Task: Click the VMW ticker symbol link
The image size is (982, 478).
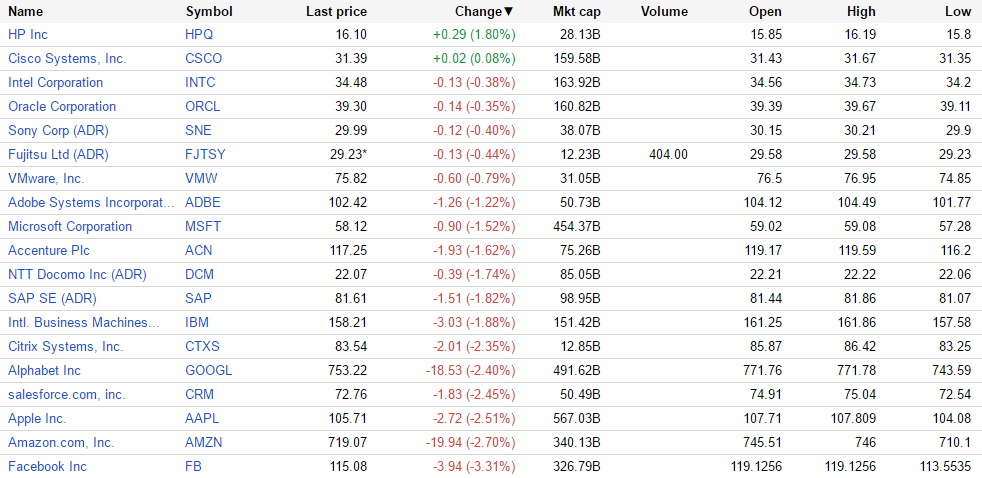Action: click(201, 178)
